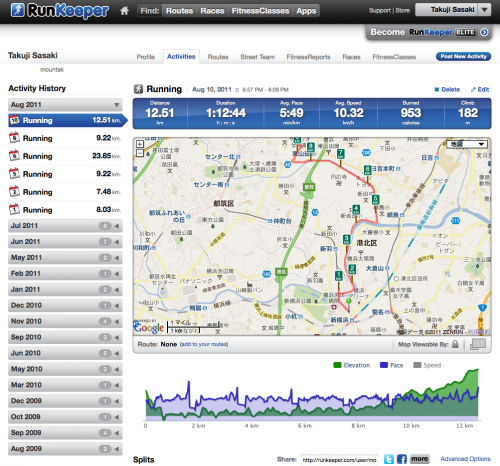Open the Street Team tab

tap(258, 57)
